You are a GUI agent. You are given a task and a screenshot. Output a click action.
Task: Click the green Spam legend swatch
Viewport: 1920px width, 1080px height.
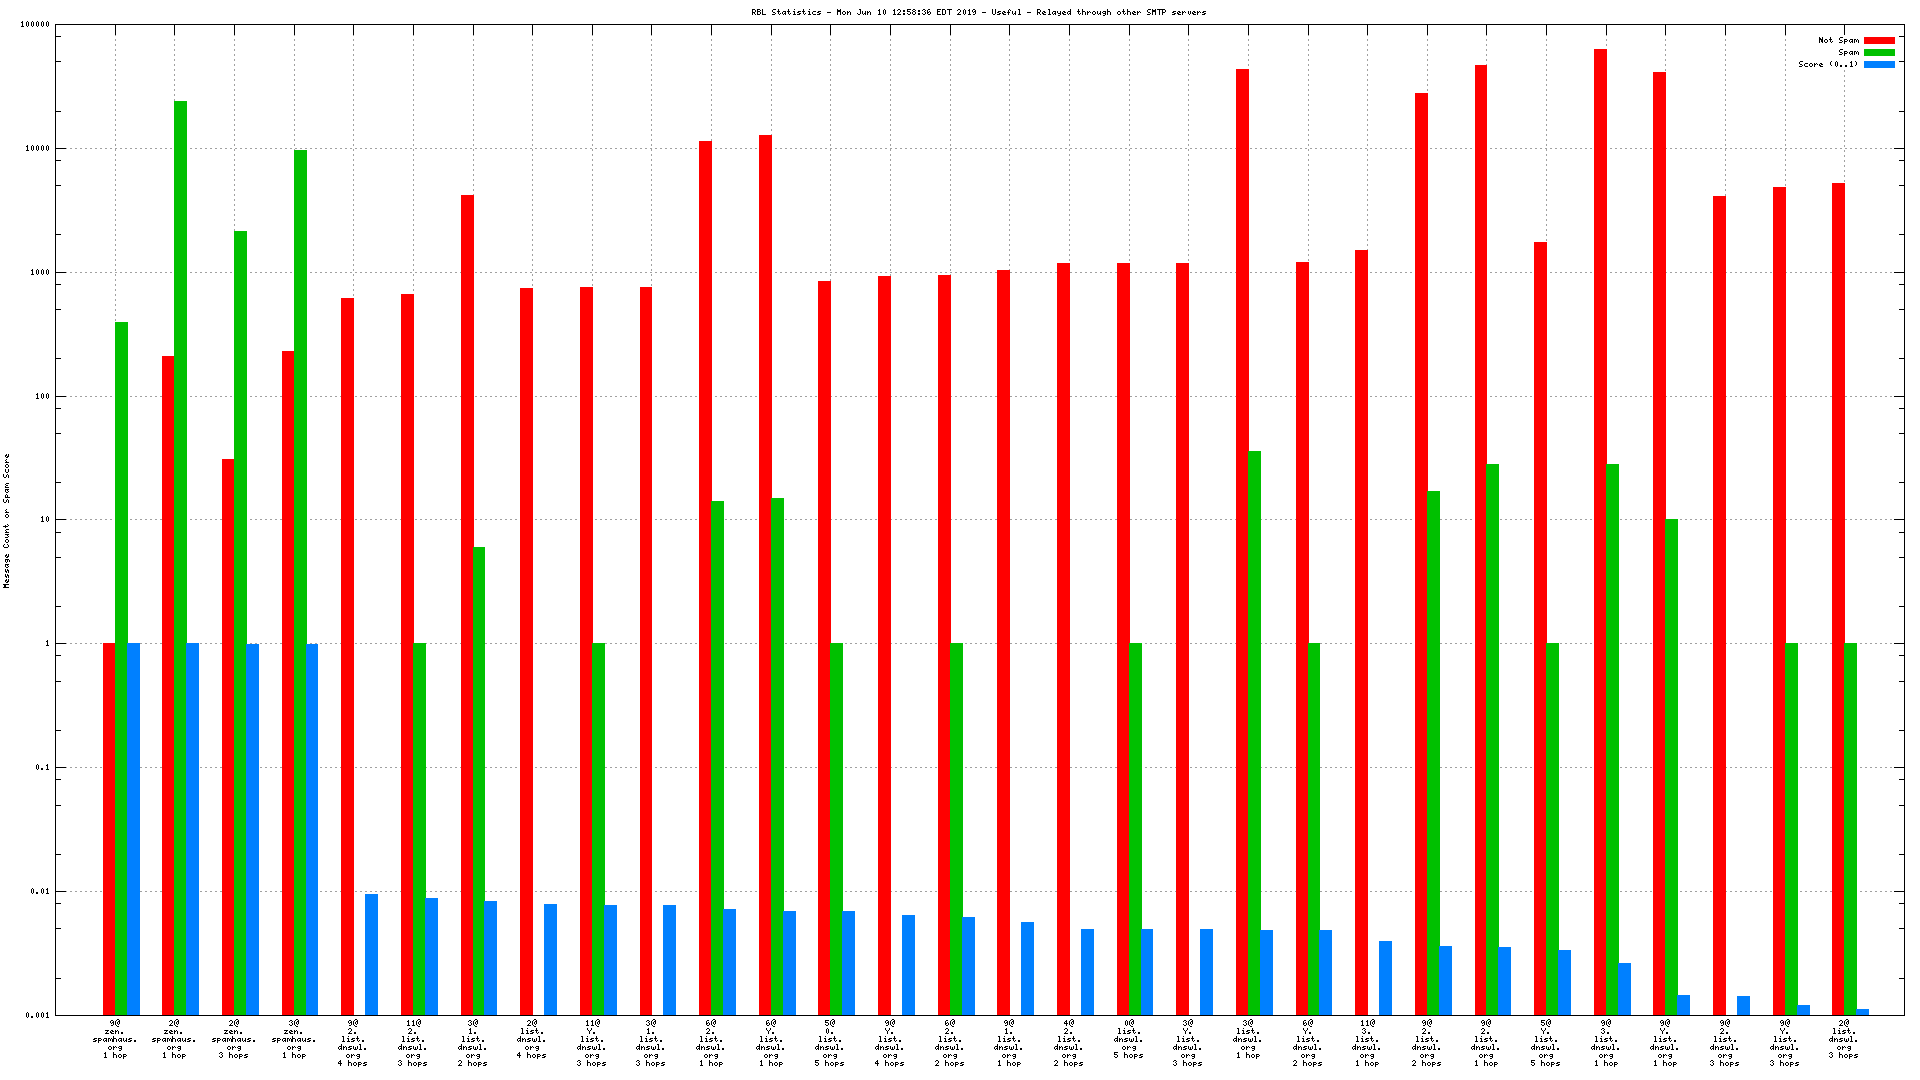pos(1879,53)
